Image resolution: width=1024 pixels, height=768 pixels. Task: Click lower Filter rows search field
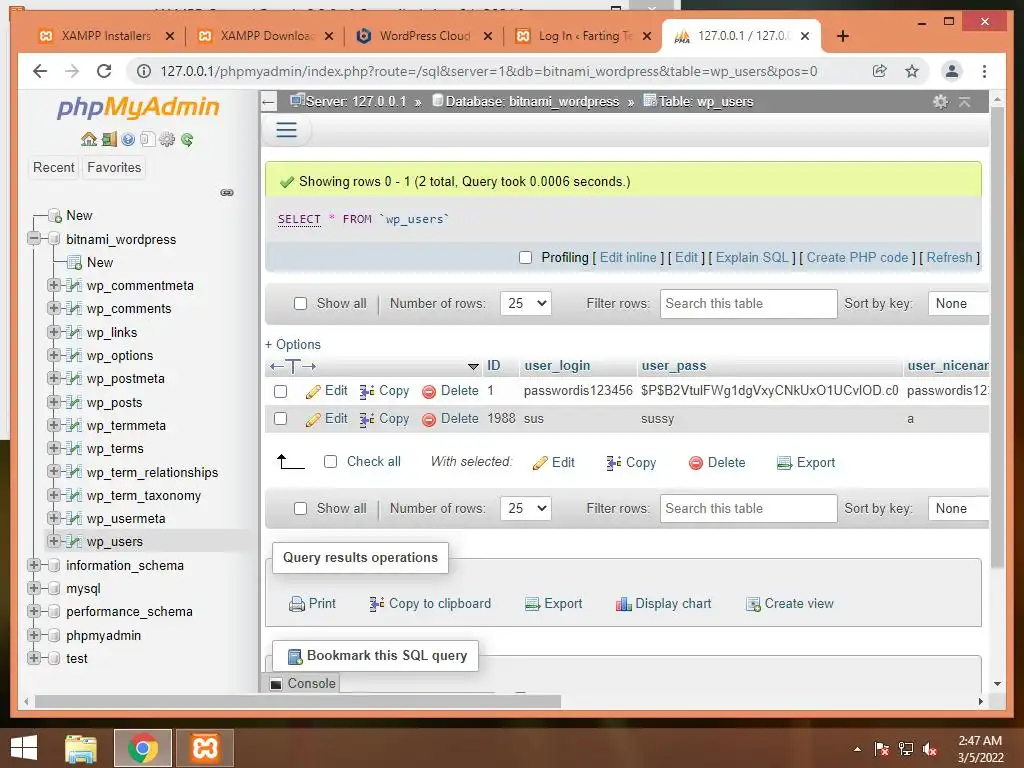coord(748,509)
